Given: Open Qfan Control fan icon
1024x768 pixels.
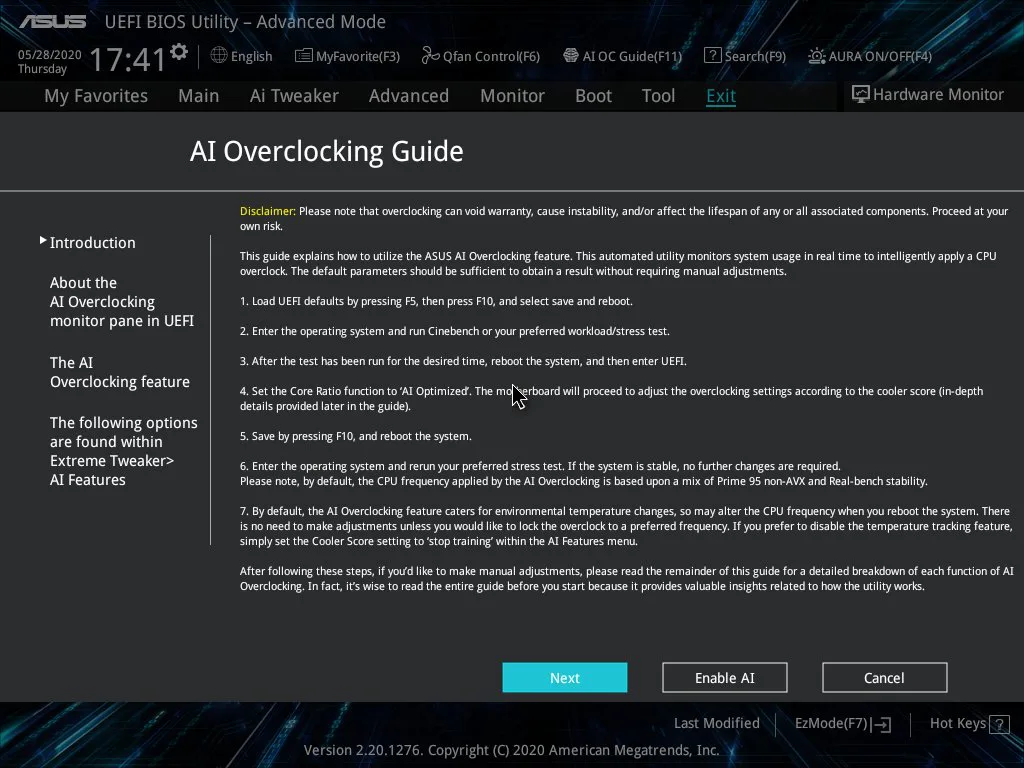Looking at the screenshot, I should pyautogui.click(x=431, y=56).
